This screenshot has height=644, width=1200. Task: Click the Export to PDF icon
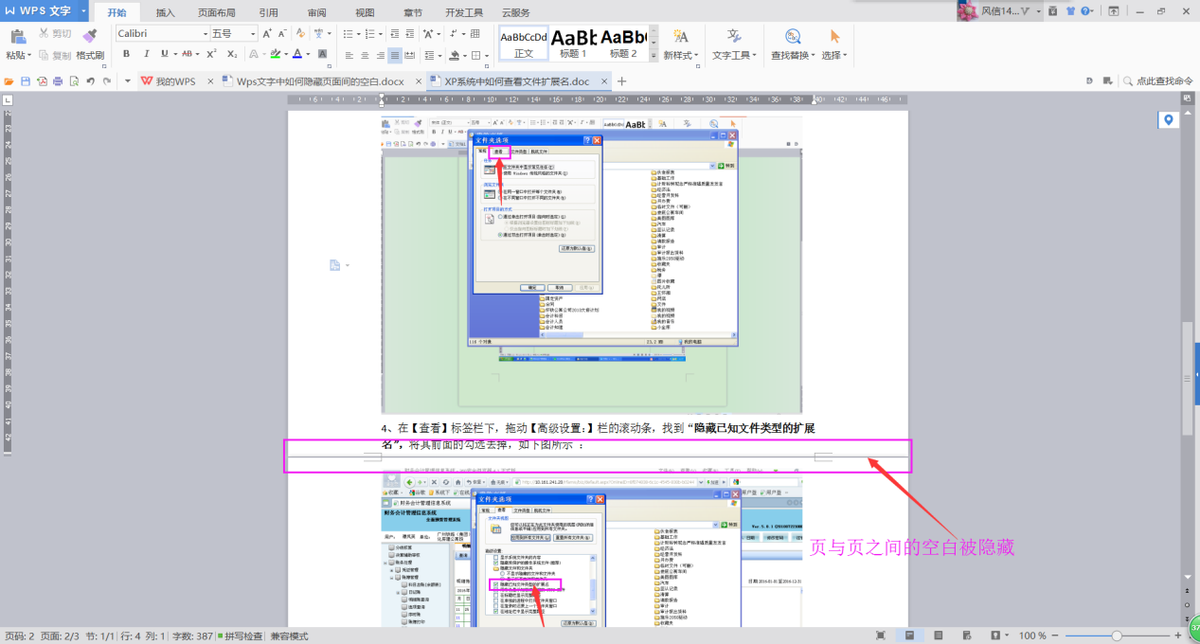[42, 81]
